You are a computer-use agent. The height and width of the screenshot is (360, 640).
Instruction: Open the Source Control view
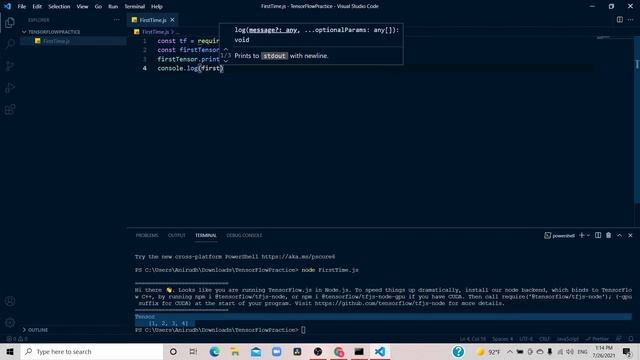(x=10, y=66)
